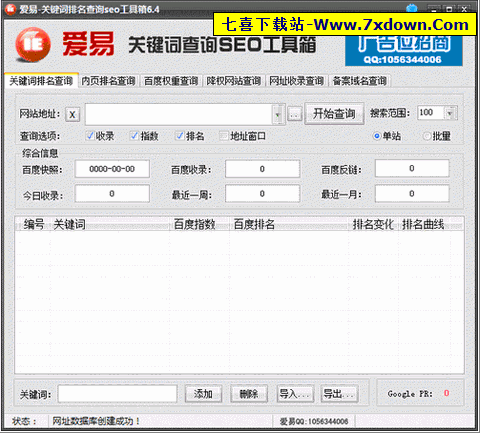Go to the 网址收录查询 tab
This screenshot has width=480, height=433.
click(296, 81)
